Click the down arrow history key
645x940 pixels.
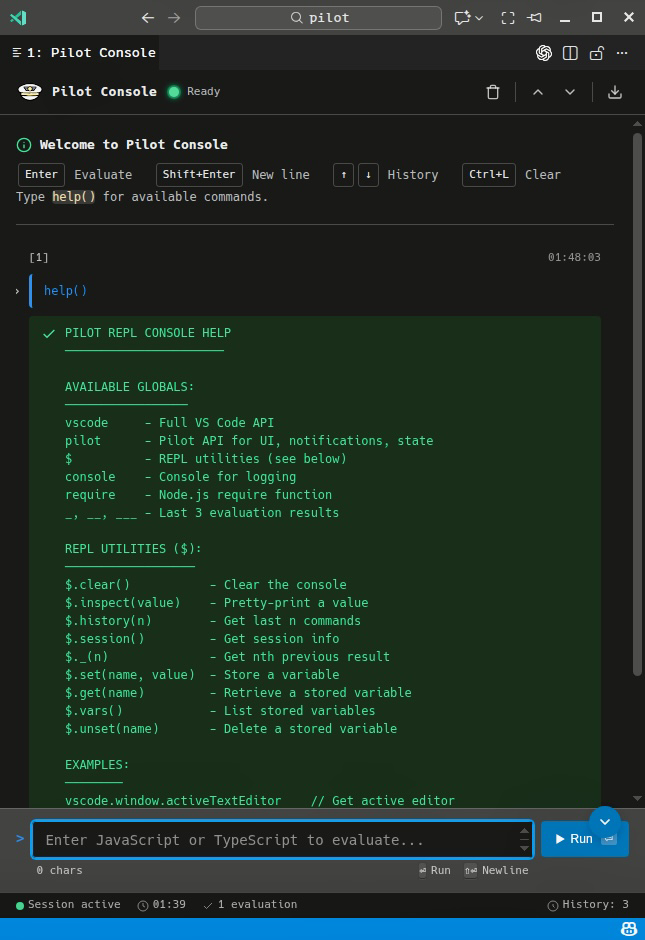tap(369, 175)
